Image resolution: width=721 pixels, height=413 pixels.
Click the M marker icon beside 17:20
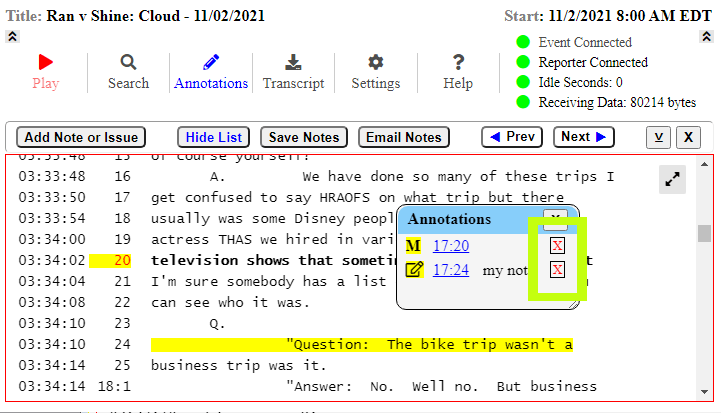point(413,246)
